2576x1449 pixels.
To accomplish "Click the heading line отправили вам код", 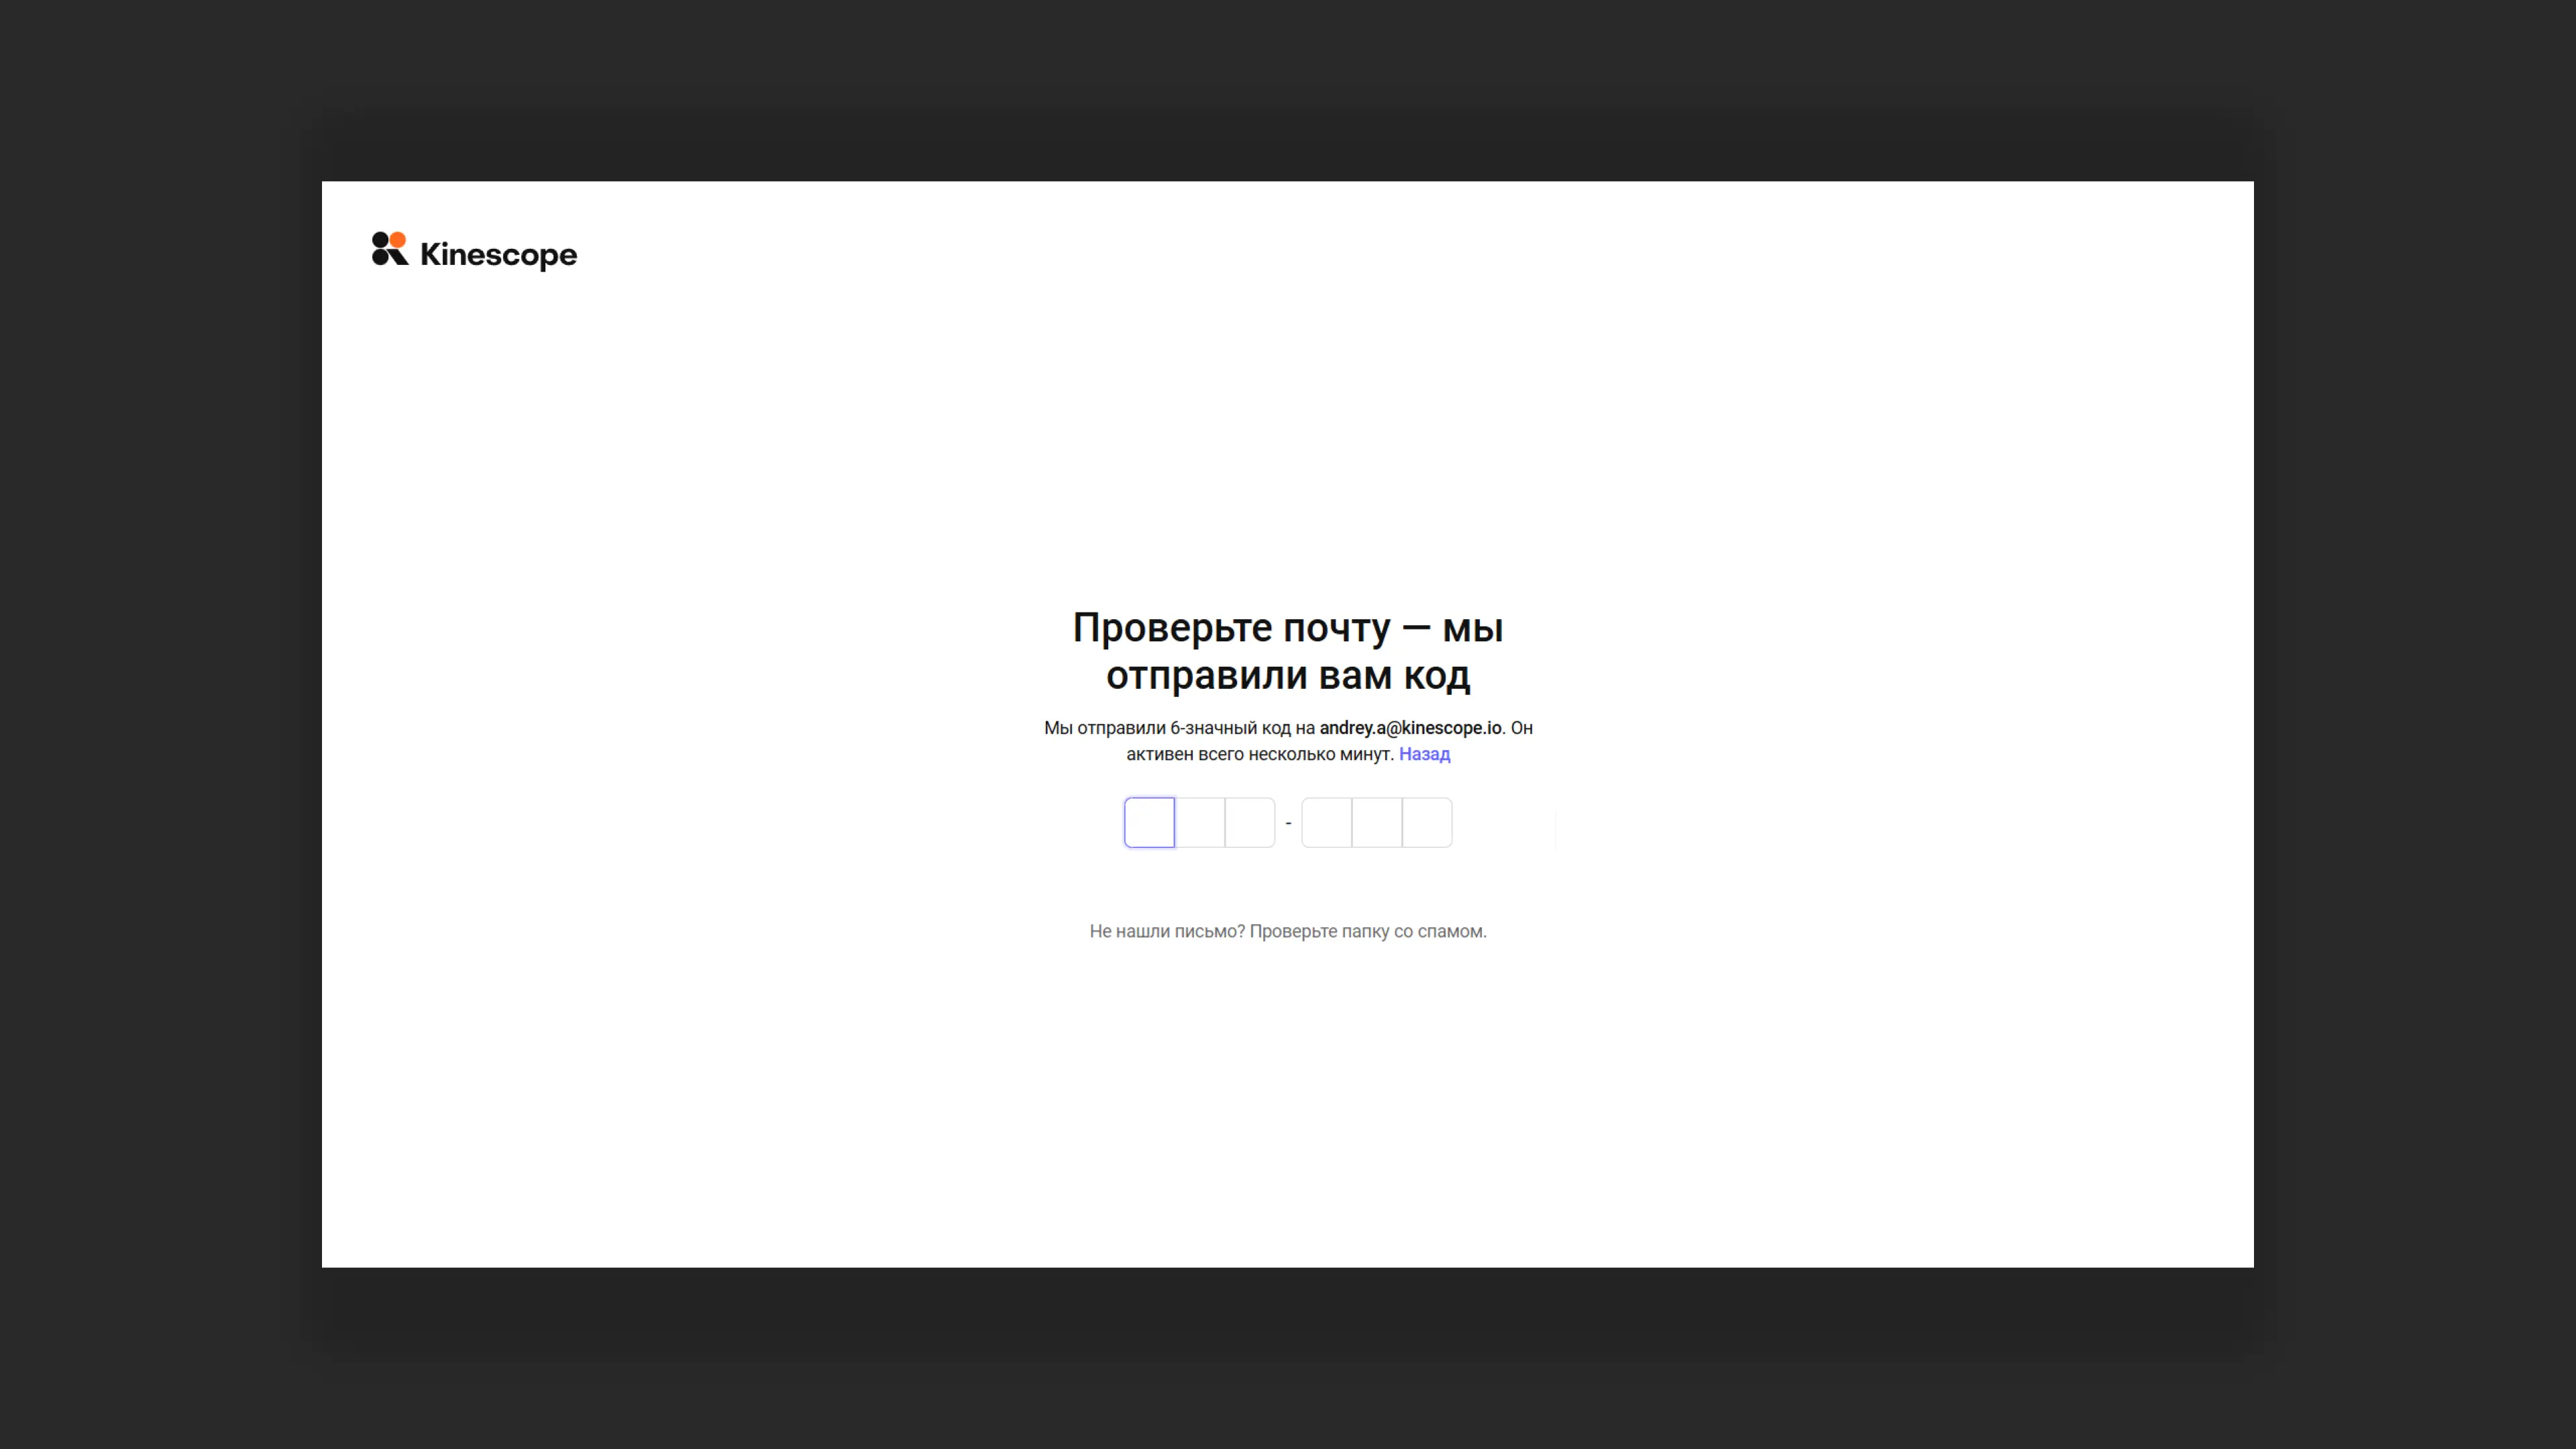I will 1287,676.
